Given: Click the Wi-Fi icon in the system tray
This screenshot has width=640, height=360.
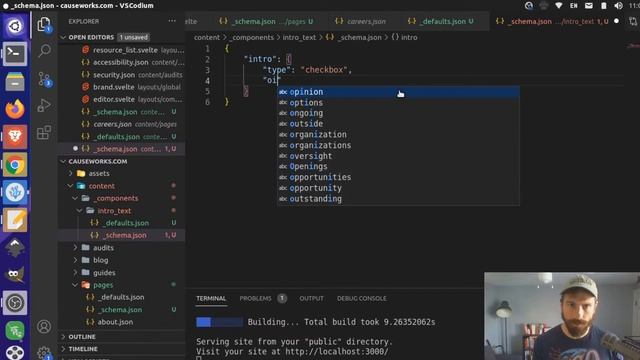Looking at the screenshot, I should coord(559,5).
